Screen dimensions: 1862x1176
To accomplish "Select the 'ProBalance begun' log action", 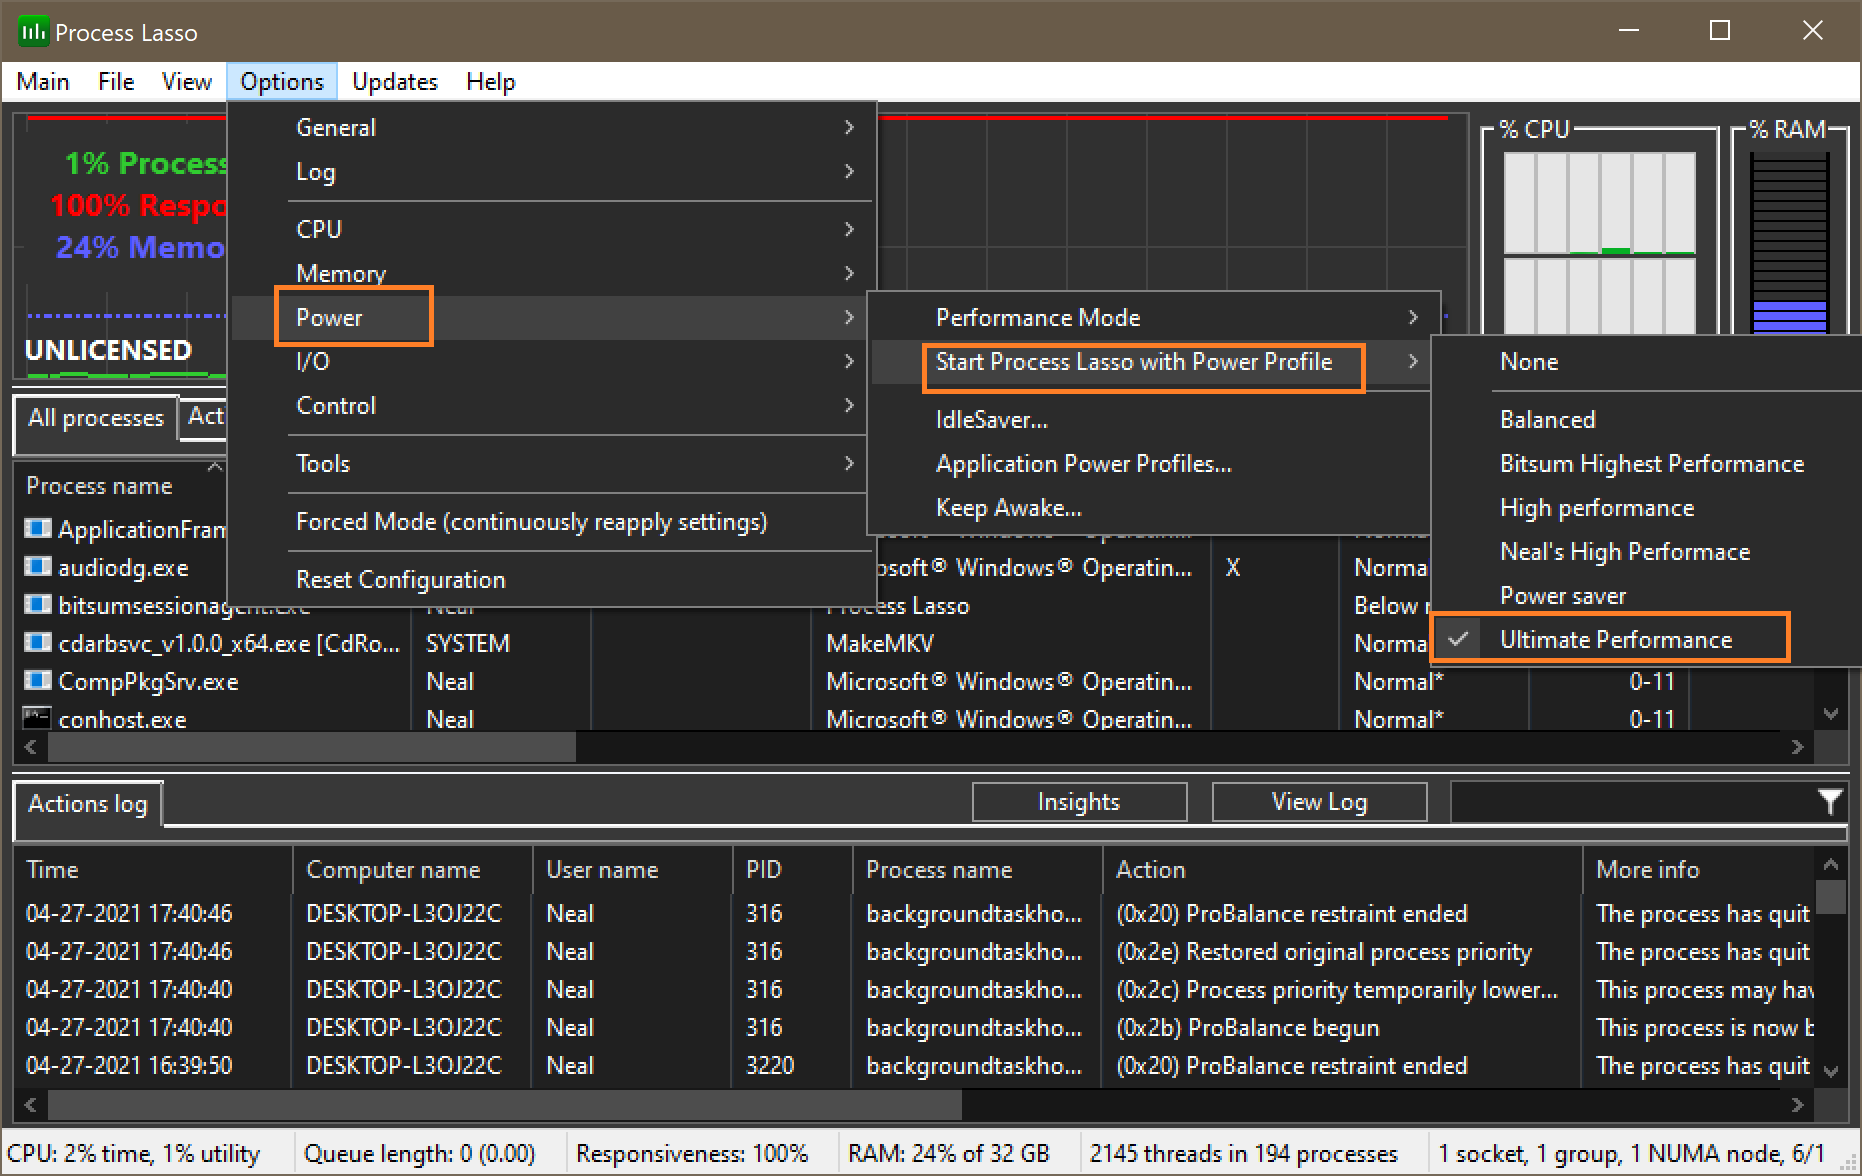I will coord(1247,1027).
